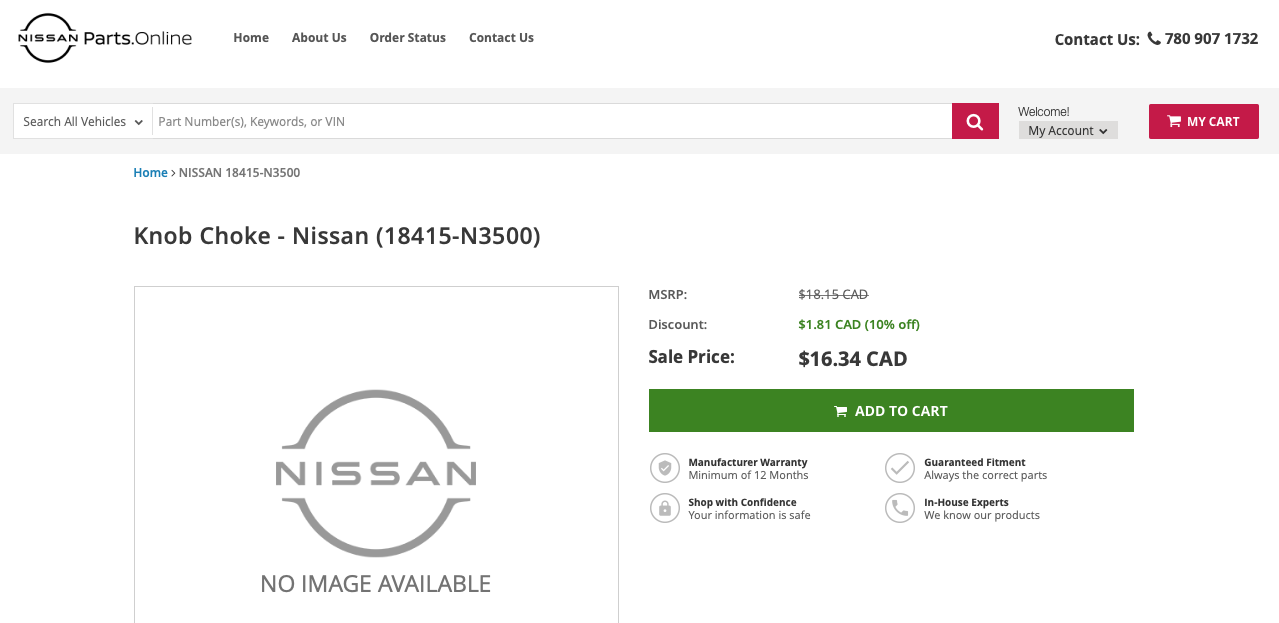Open the Order Status page
The image size is (1279, 623).
[x=408, y=38]
